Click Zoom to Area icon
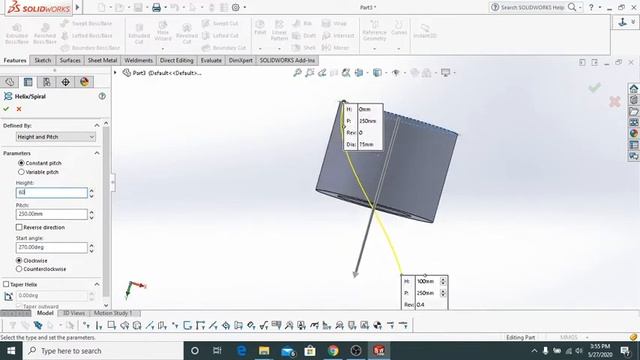Image resolution: width=640 pixels, height=360 pixels. (310, 73)
